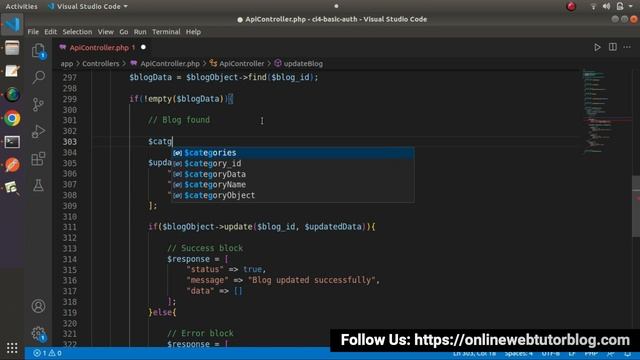The width and height of the screenshot is (640, 360).
Task: Split the editor to the right
Action: click(613, 47)
